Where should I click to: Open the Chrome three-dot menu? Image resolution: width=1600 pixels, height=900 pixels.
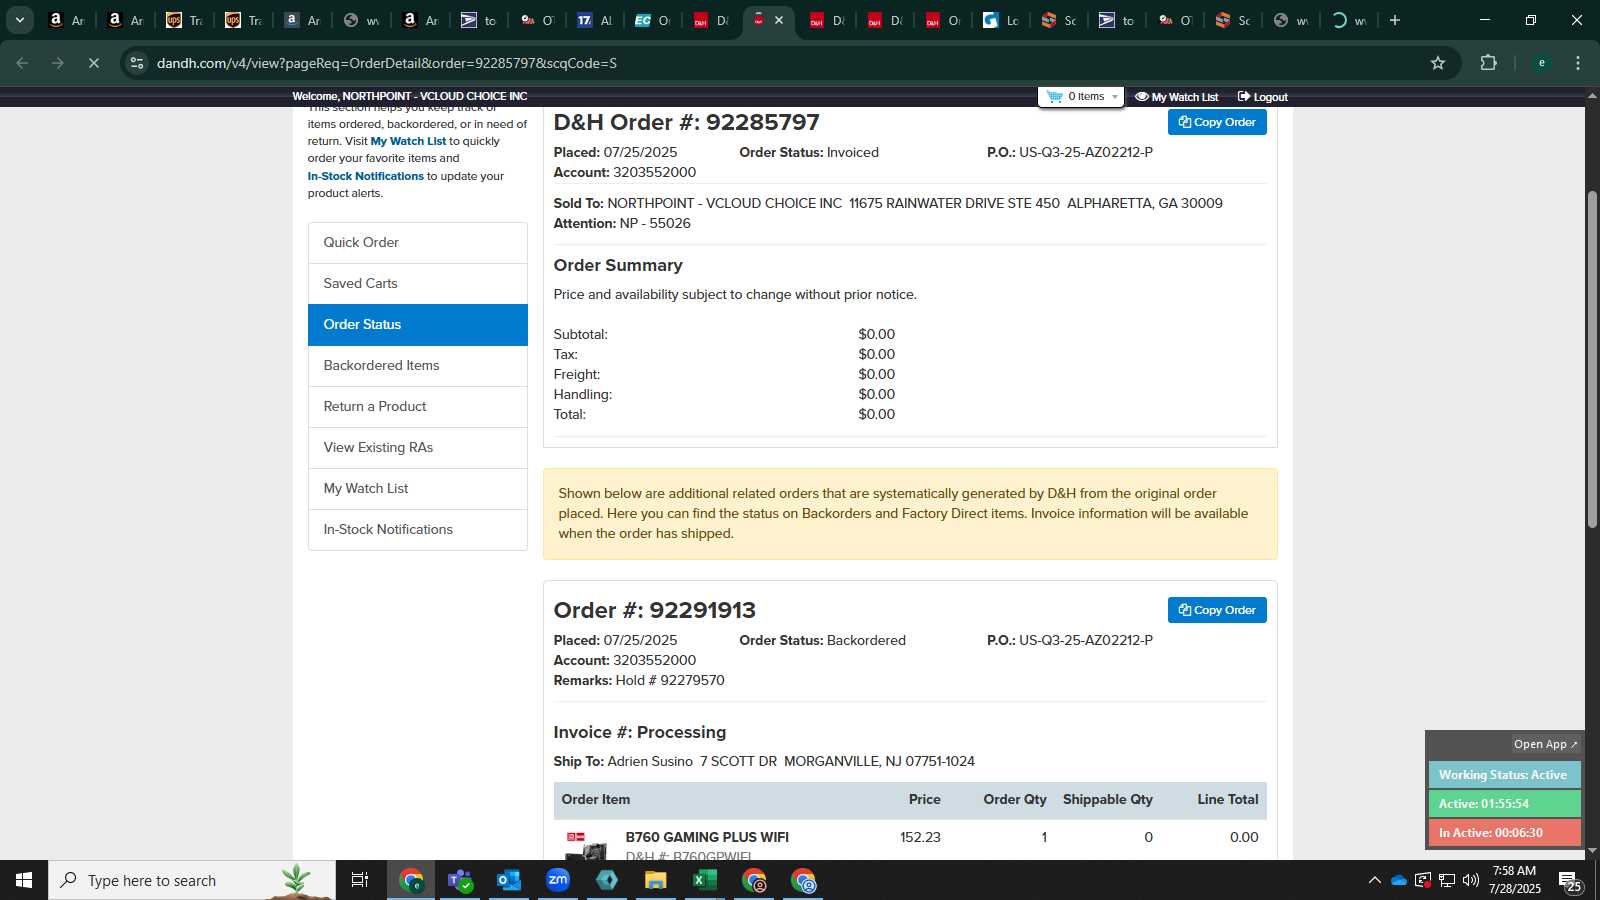1578,63
